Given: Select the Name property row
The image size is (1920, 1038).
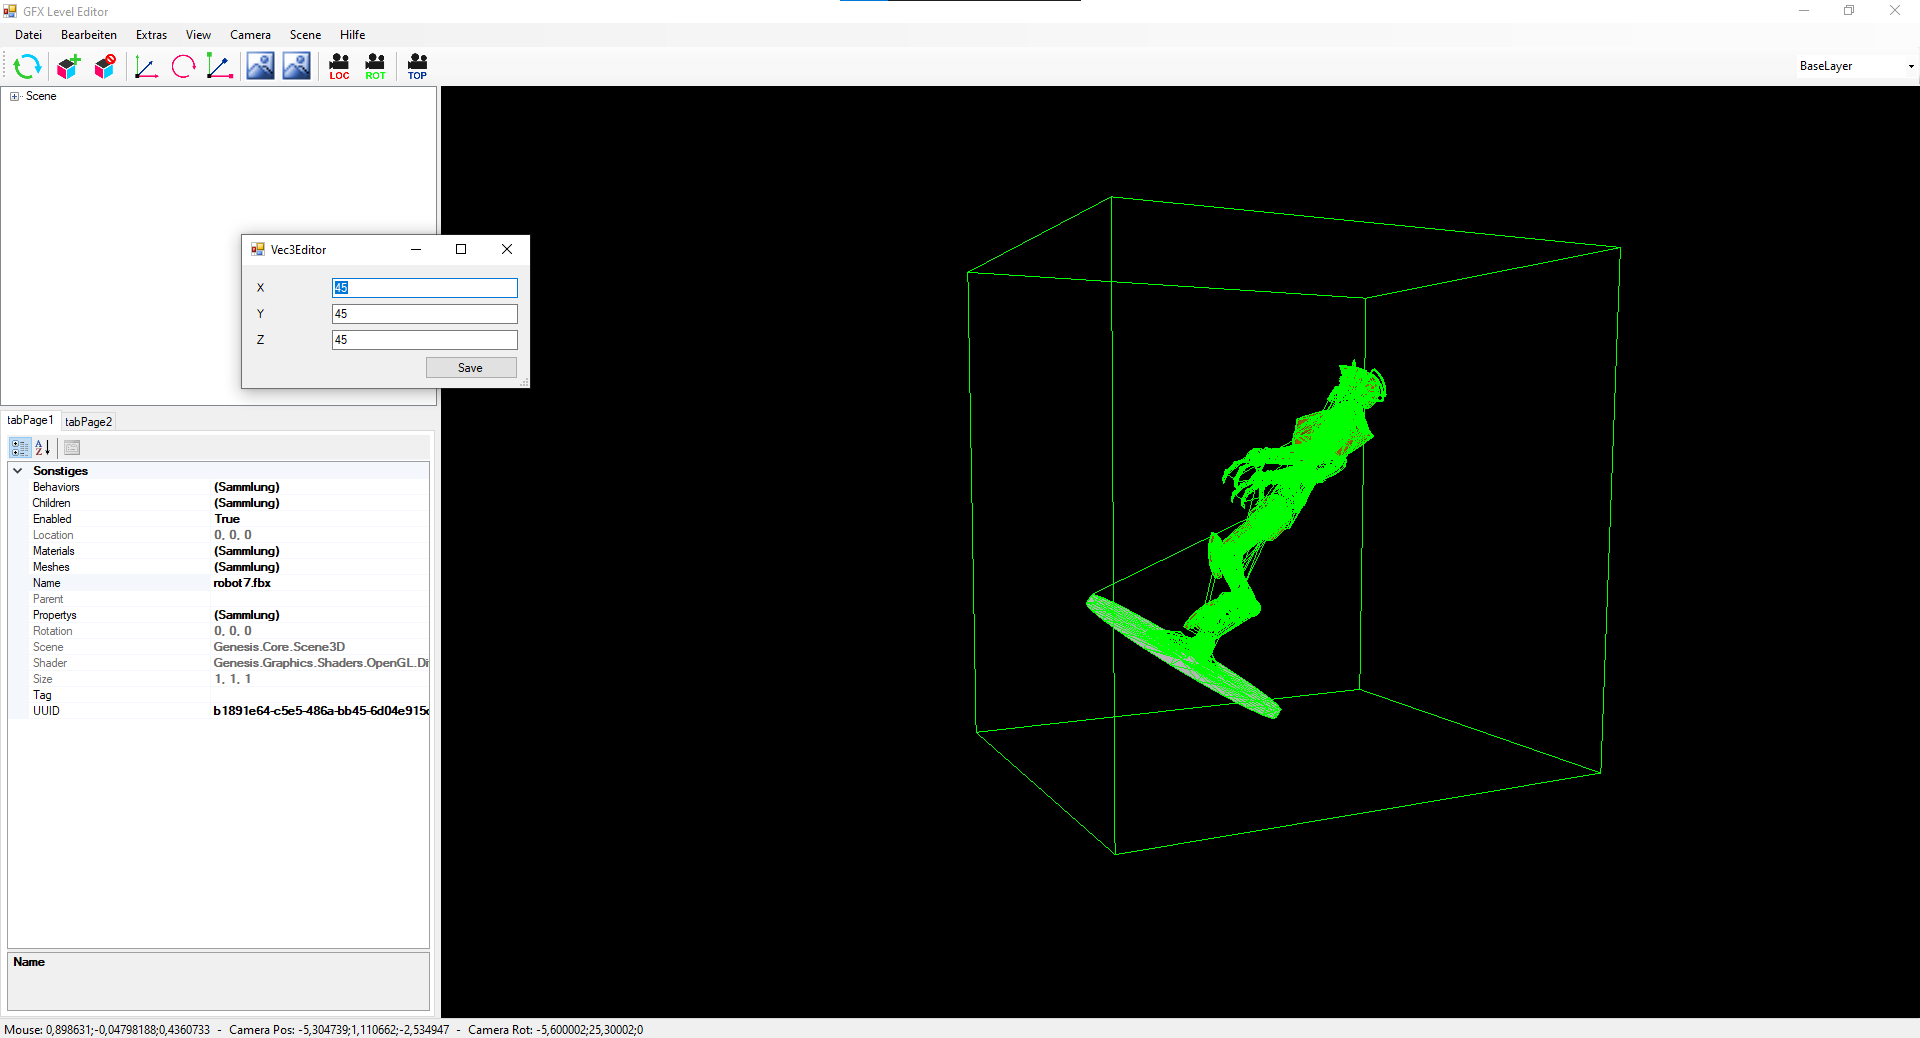Looking at the screenshot, I should click(x=47, y=583).
